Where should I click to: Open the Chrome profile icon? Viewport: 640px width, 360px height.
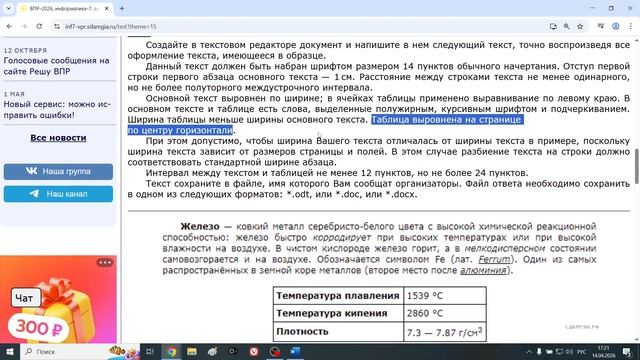coord(616,26)
